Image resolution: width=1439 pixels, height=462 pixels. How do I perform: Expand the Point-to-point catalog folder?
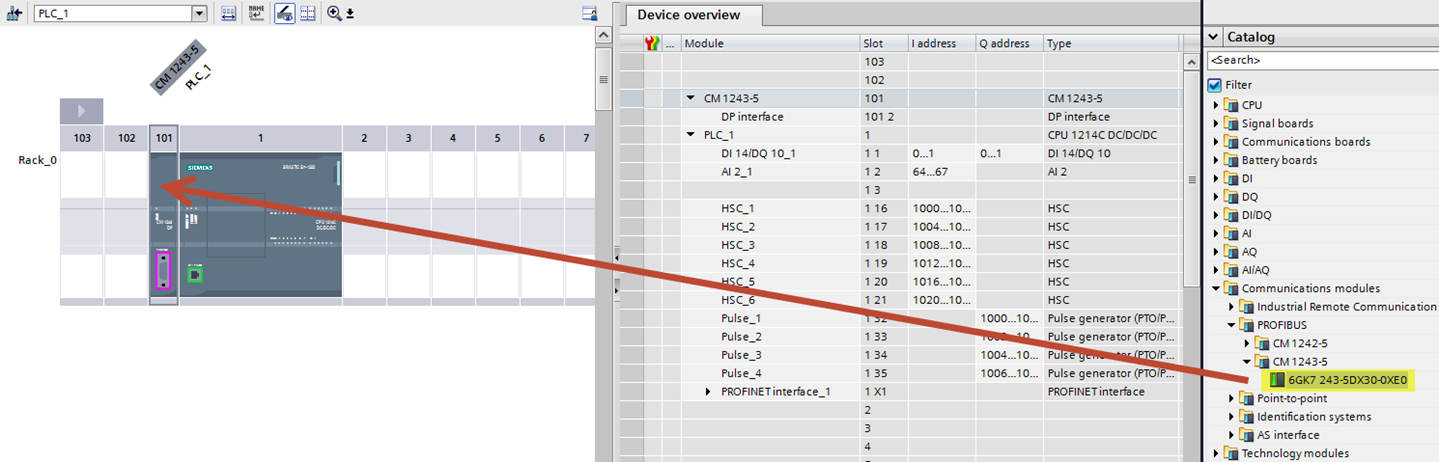pyautogui.click(x=1232, y=398)
